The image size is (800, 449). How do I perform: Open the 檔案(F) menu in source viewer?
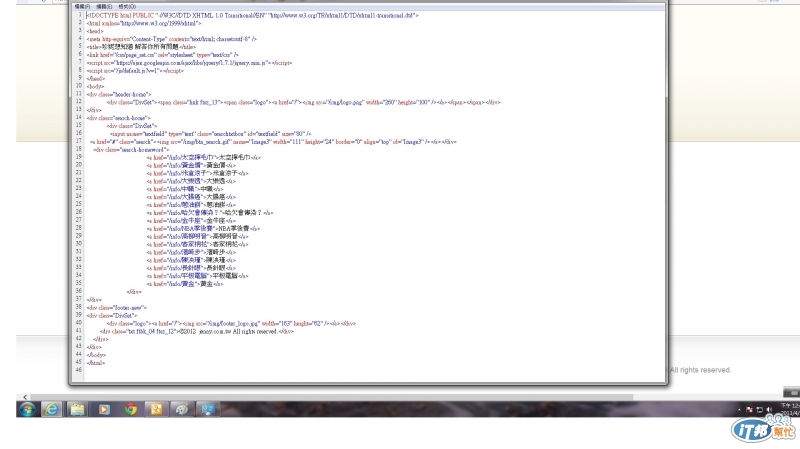click(x=82, y=7)
